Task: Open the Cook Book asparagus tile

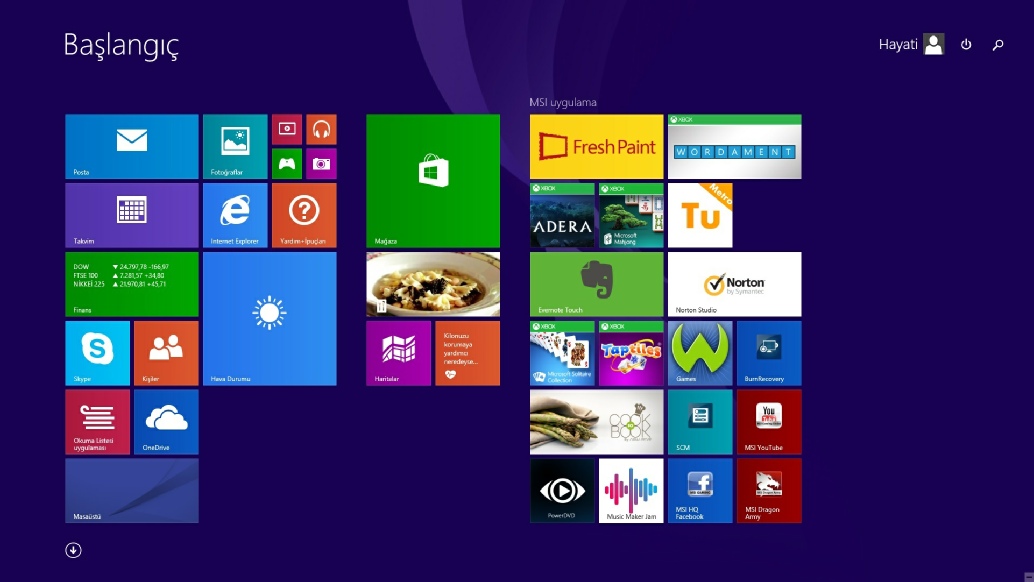Action: (x=597, y=422)
